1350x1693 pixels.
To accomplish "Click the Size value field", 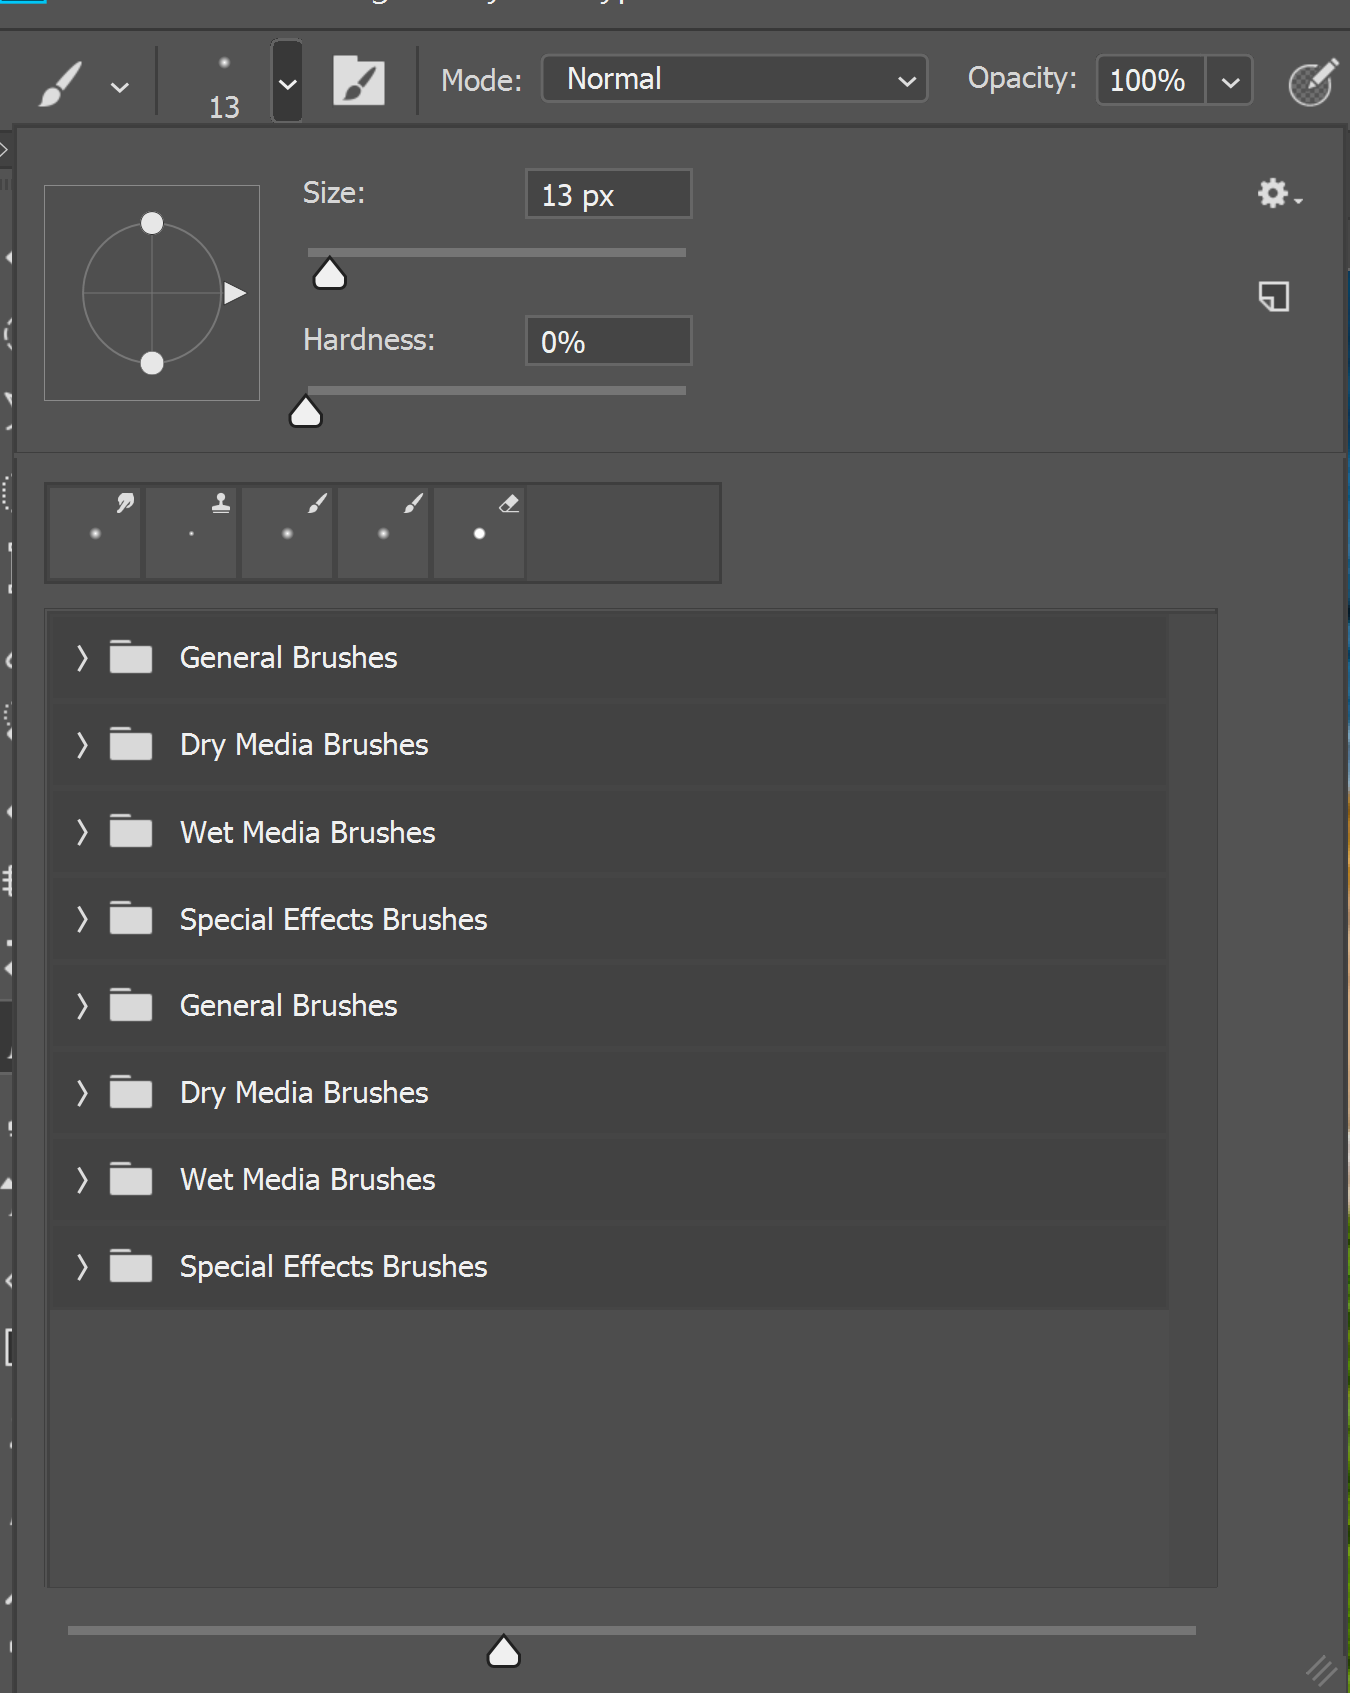I will pyautogui.click(x=608, y=195).
